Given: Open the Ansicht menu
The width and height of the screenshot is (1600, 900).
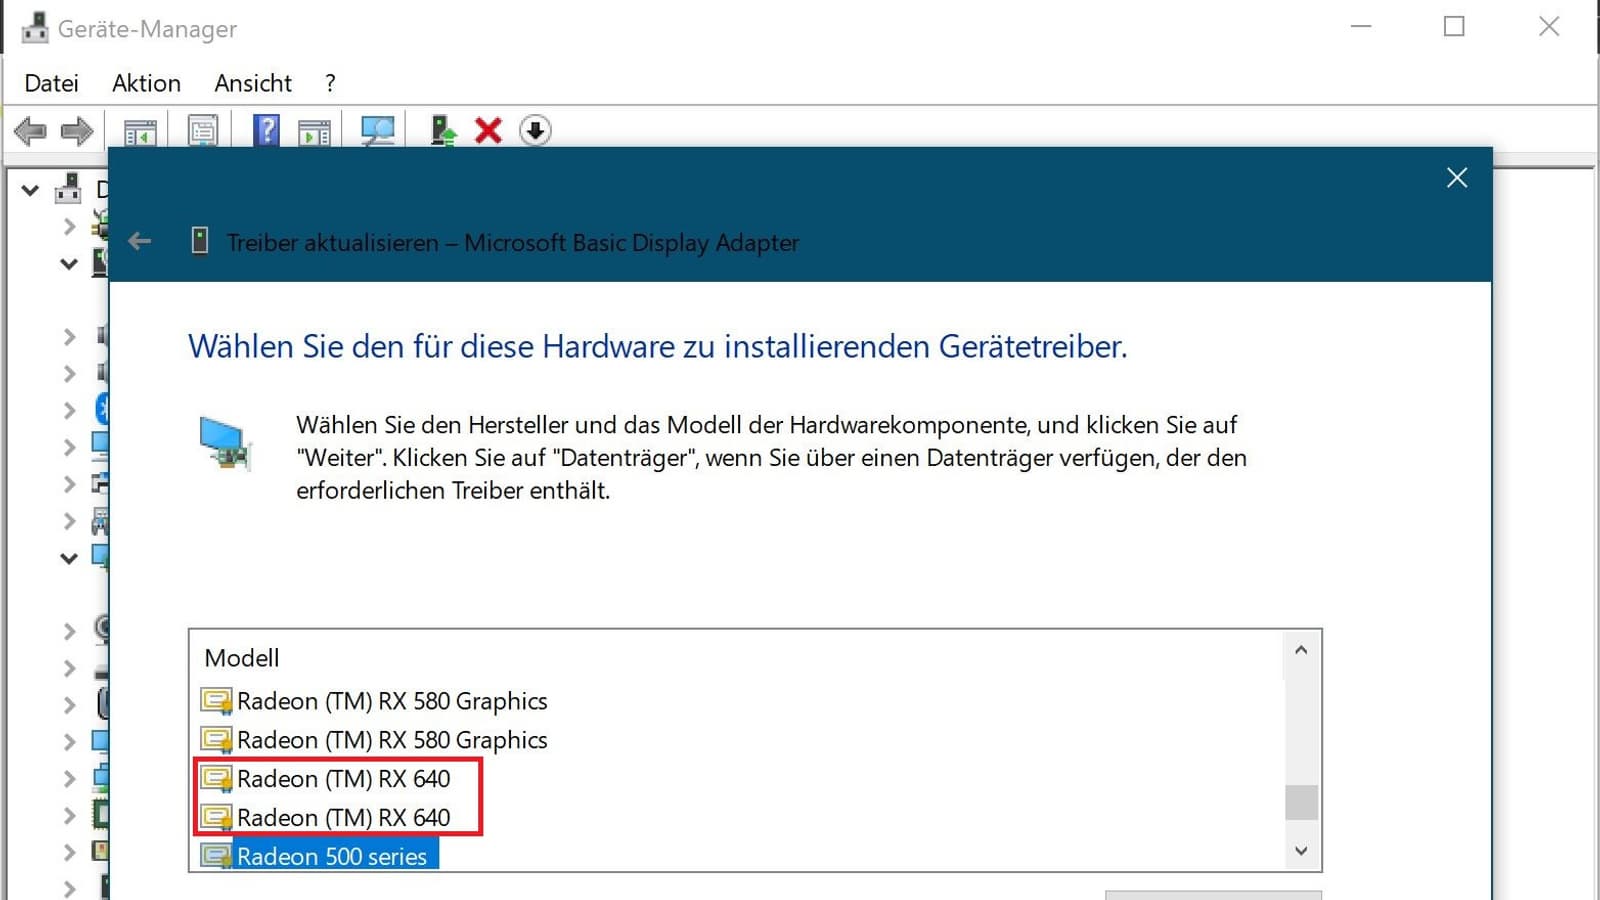Looking at the screenshot, I should [x=253, y=83].
